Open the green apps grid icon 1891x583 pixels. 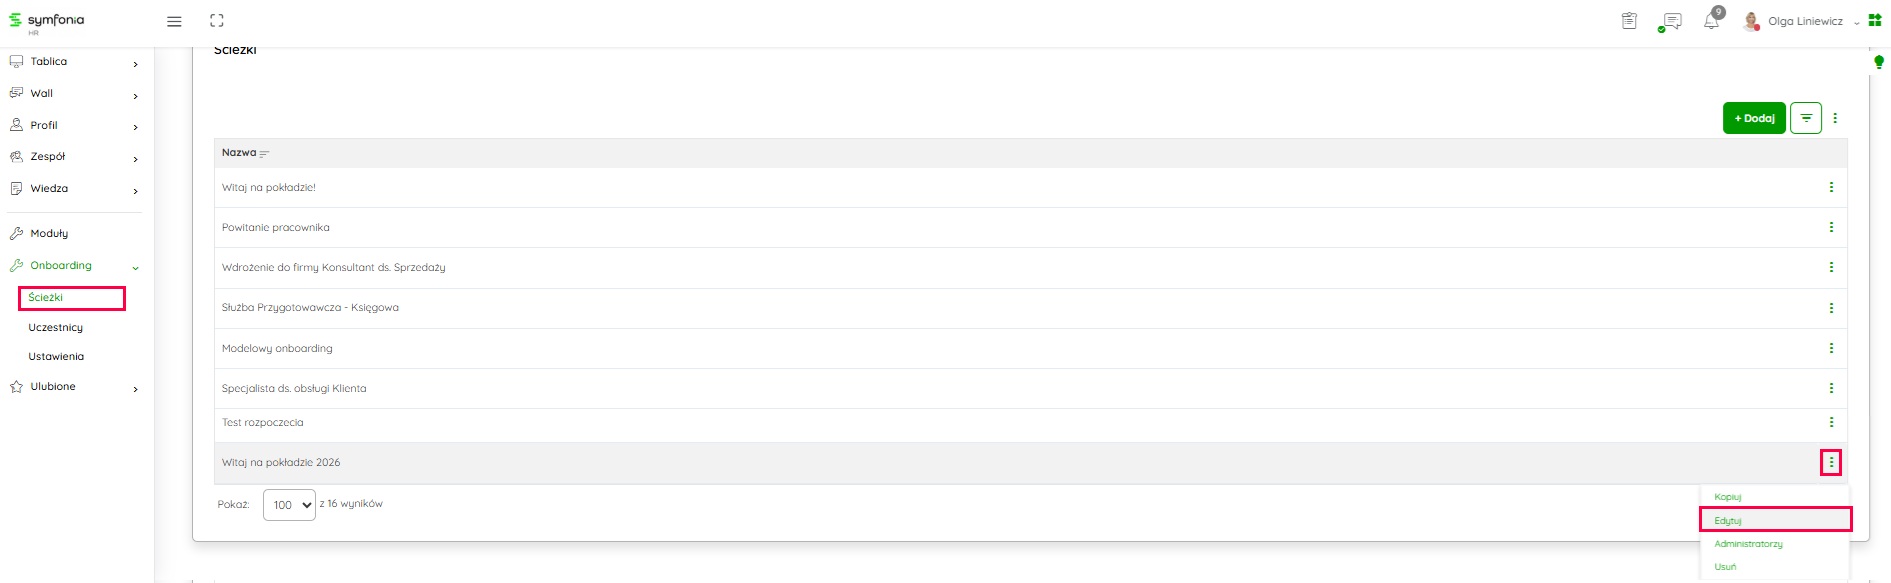(1875, 20)
